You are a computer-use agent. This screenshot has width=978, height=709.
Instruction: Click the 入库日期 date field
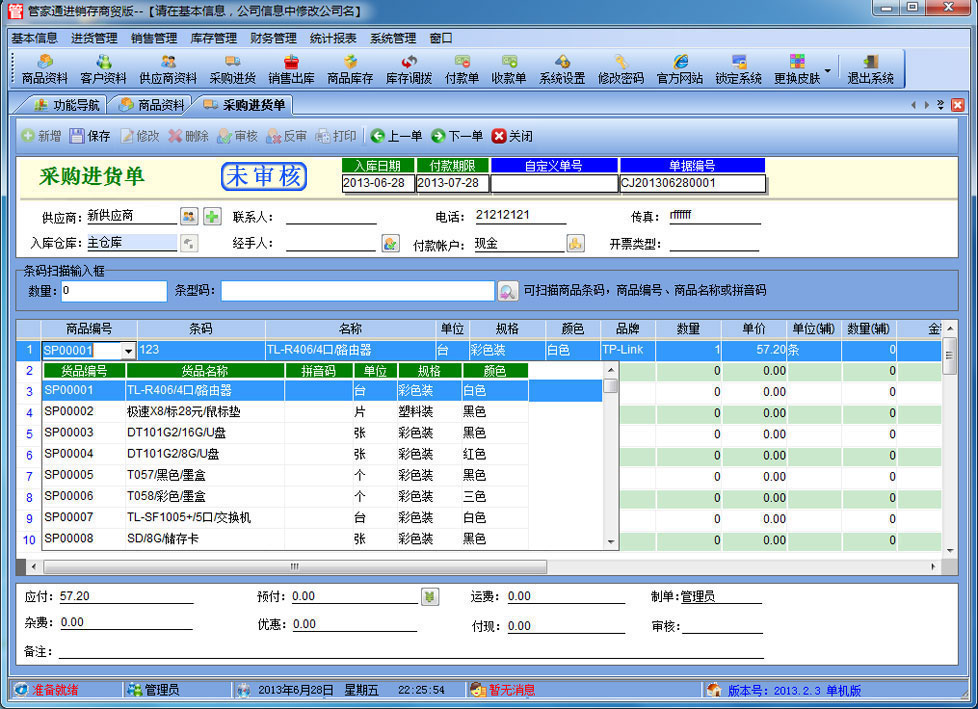click(x=377, y=184)
